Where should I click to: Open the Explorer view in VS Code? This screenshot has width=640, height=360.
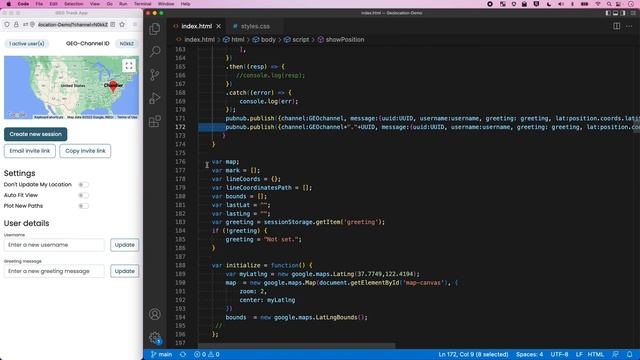tap(155, 29)
